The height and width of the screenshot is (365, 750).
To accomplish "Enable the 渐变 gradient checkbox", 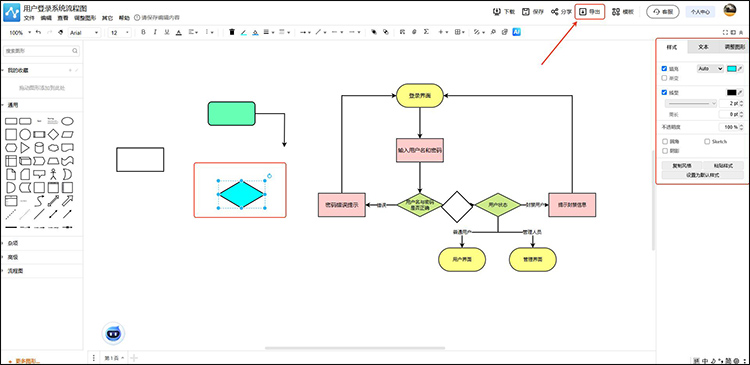I will pyautogui.click(x=664, y=77).
